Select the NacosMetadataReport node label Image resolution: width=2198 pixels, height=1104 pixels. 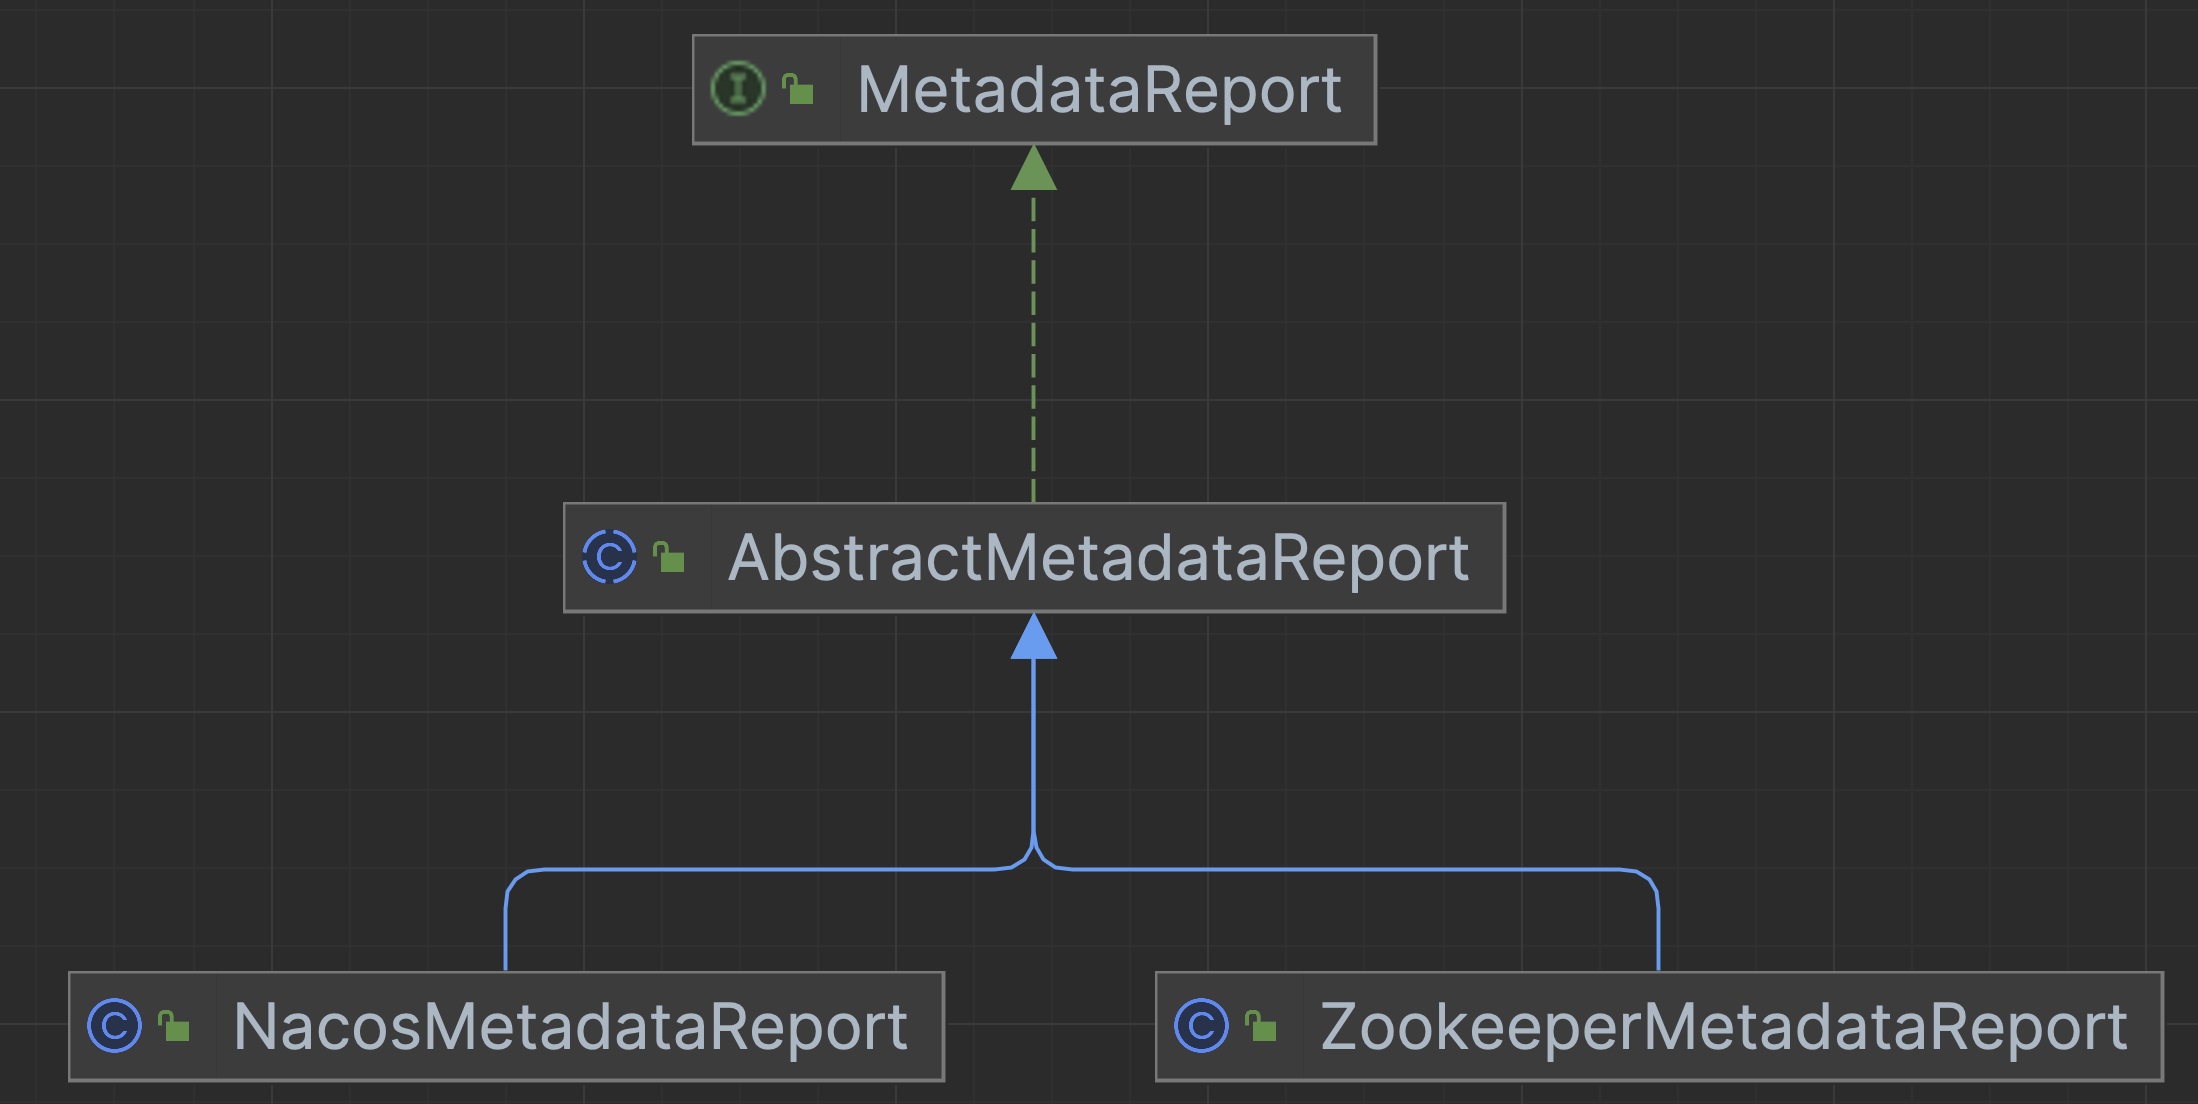(x=570, y=1027)
